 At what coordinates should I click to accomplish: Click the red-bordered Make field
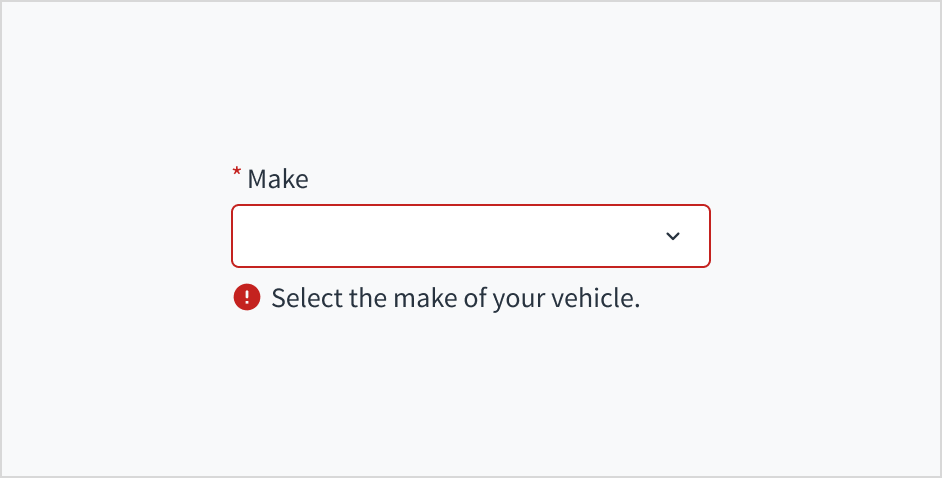(x=470, y=236)
